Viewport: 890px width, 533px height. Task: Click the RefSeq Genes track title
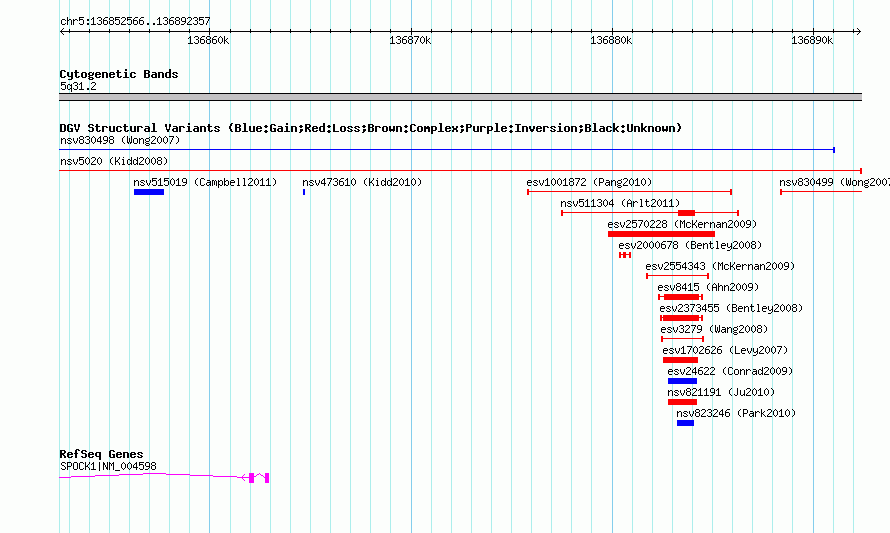(101, 454)
